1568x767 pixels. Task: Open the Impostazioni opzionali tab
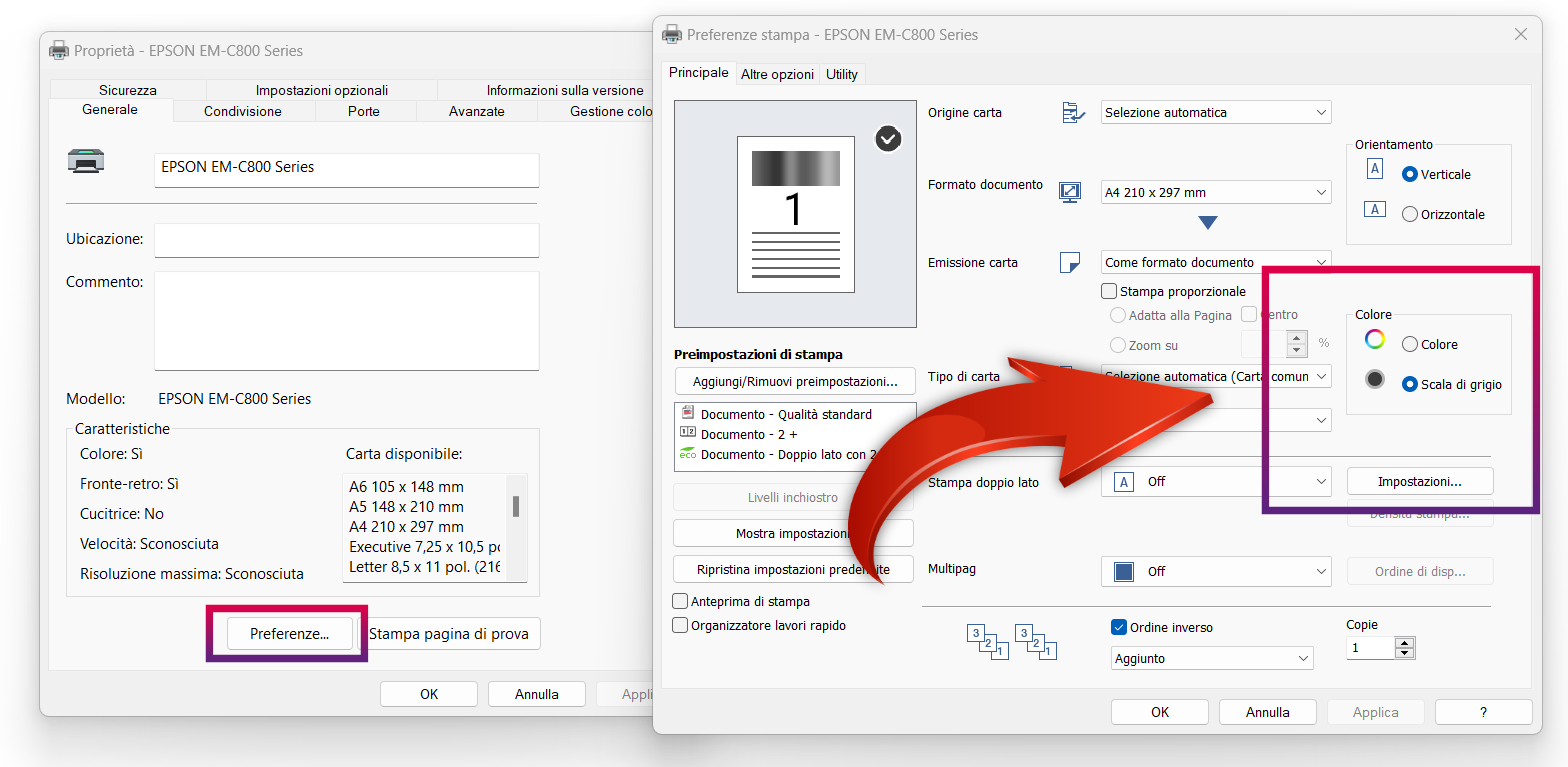pyautogui.click(x=322, y=90)
